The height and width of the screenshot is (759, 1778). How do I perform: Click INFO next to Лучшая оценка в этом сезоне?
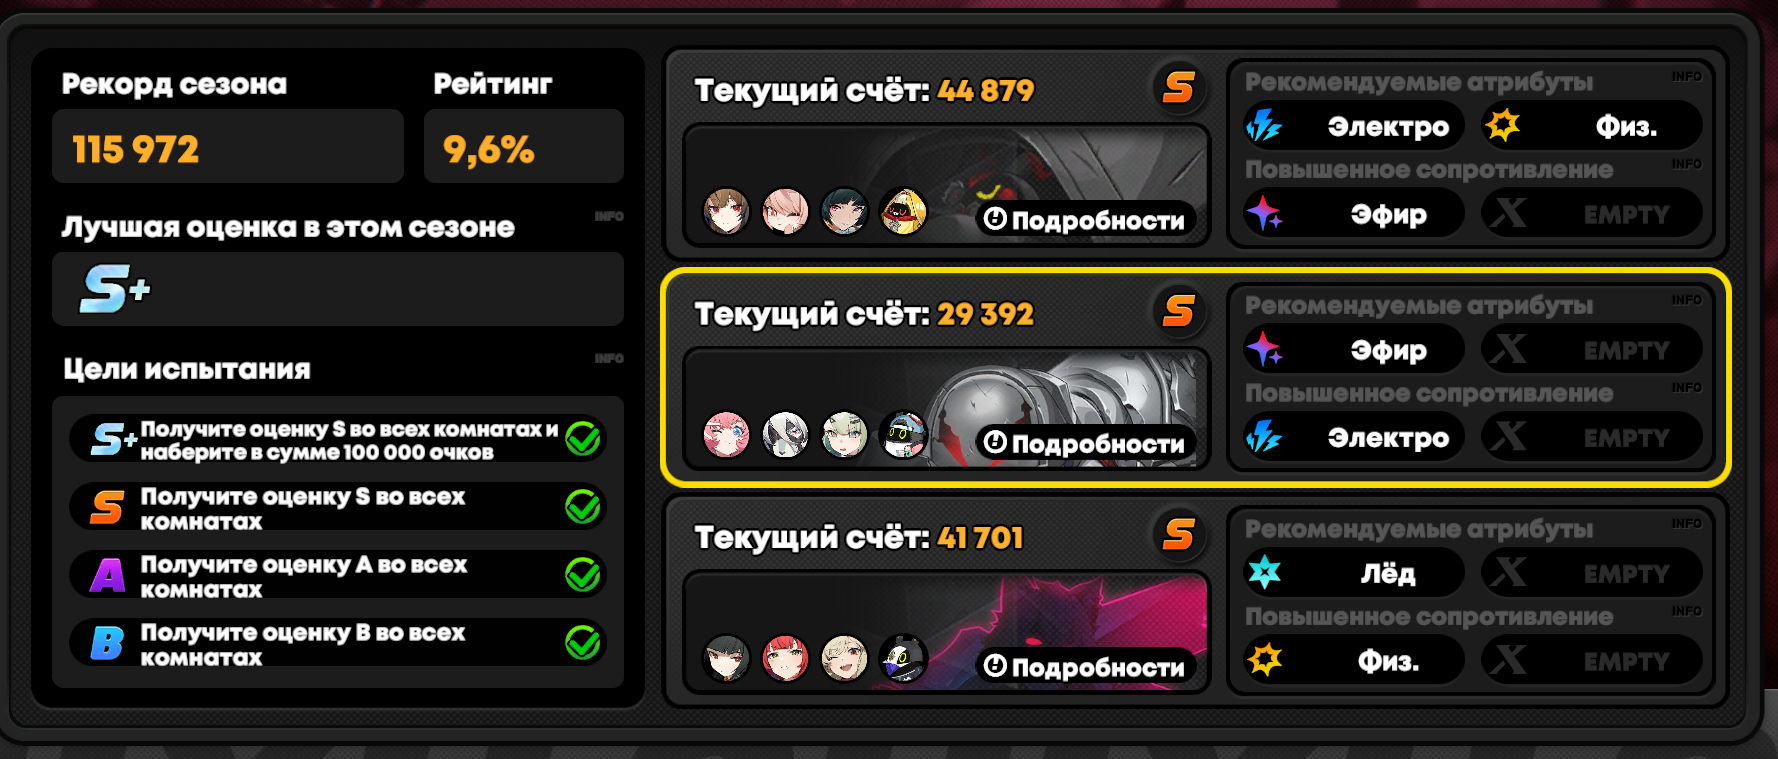(609, 216)
